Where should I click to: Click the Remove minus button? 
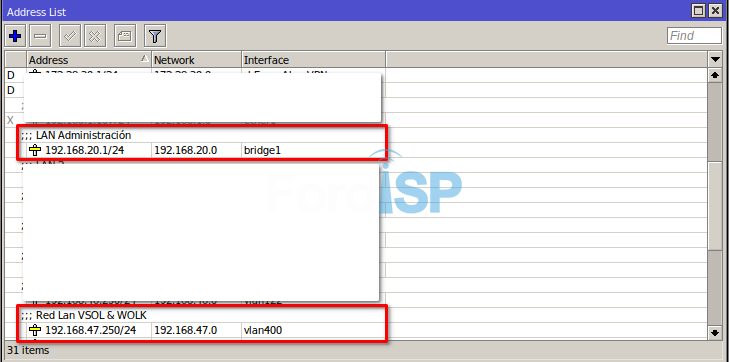pyautogui.click(x=40, y=36)
